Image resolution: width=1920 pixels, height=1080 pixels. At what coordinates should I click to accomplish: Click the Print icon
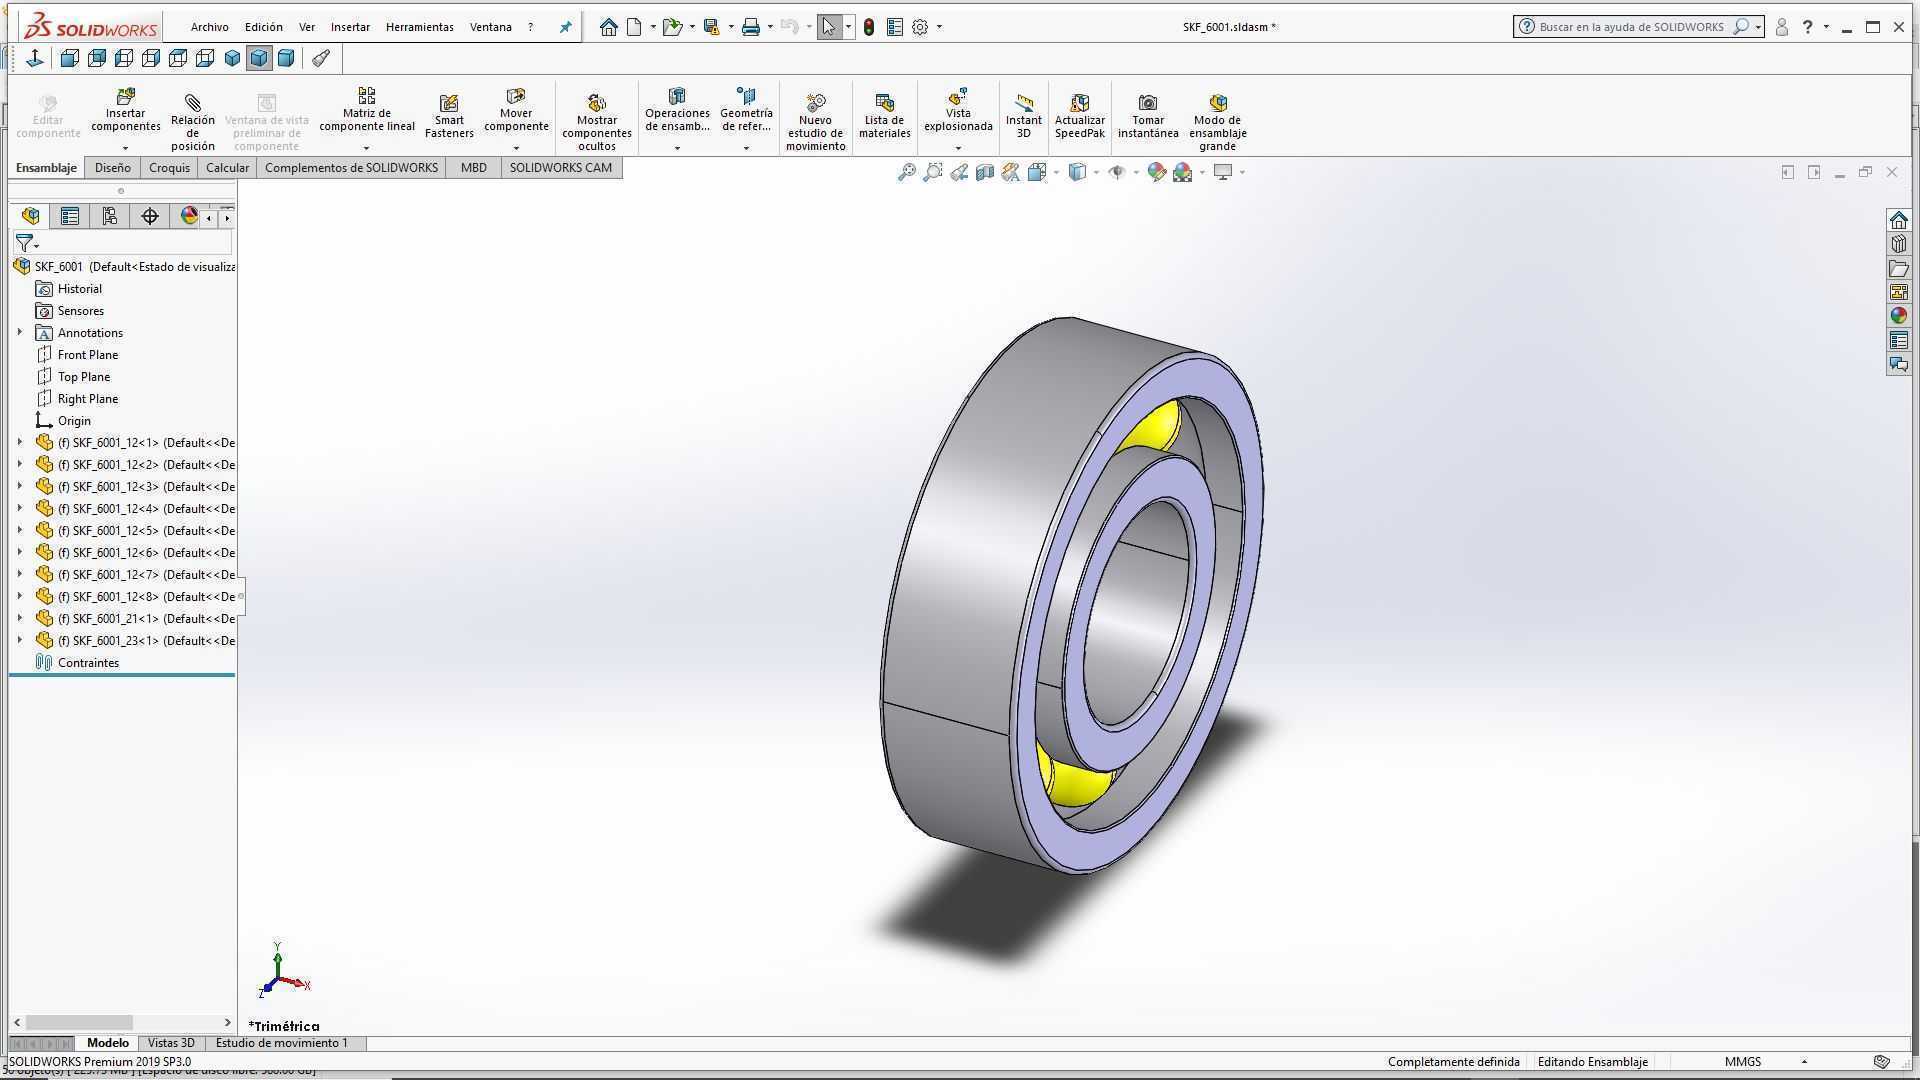click(751, 27)
